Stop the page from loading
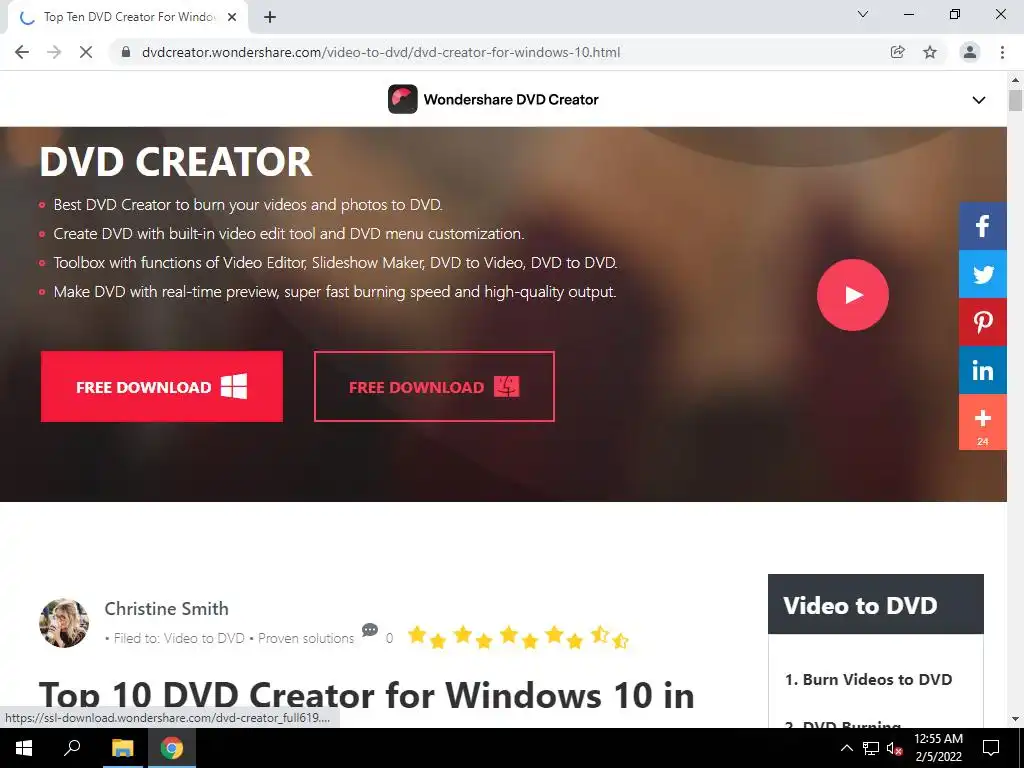The height and width of the screenshot is (768, 1024). click(86, 52)
